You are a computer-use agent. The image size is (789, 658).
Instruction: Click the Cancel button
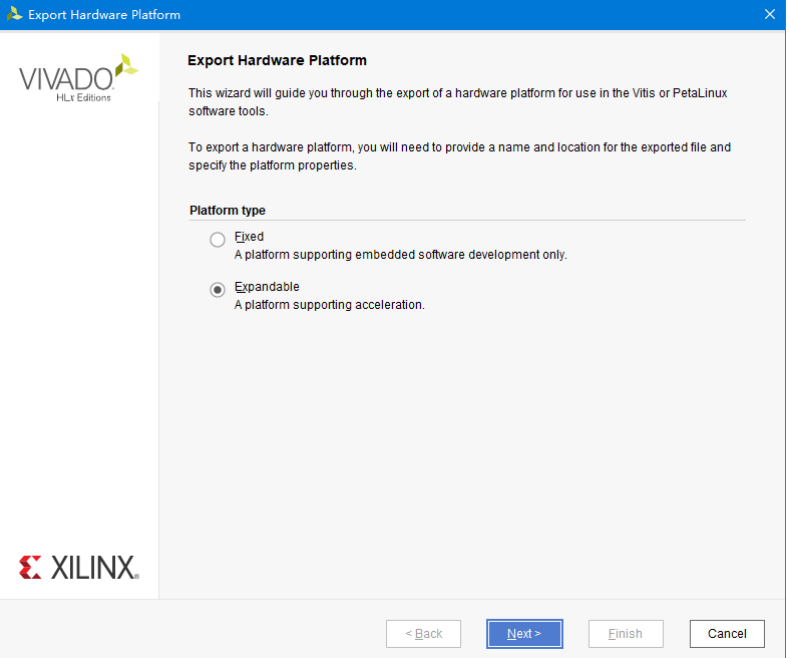click(727, 634)
